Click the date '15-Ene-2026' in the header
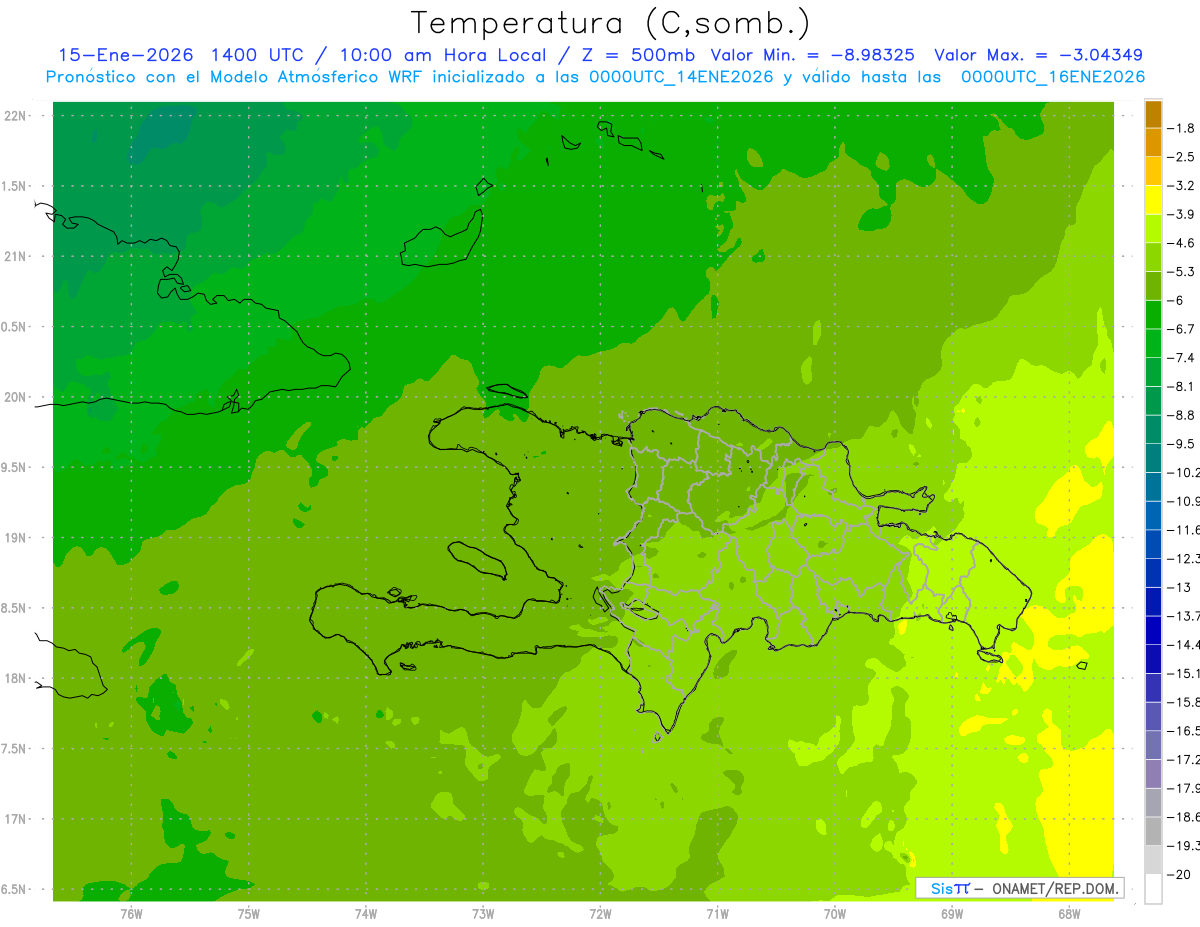 tap(126, 55)
